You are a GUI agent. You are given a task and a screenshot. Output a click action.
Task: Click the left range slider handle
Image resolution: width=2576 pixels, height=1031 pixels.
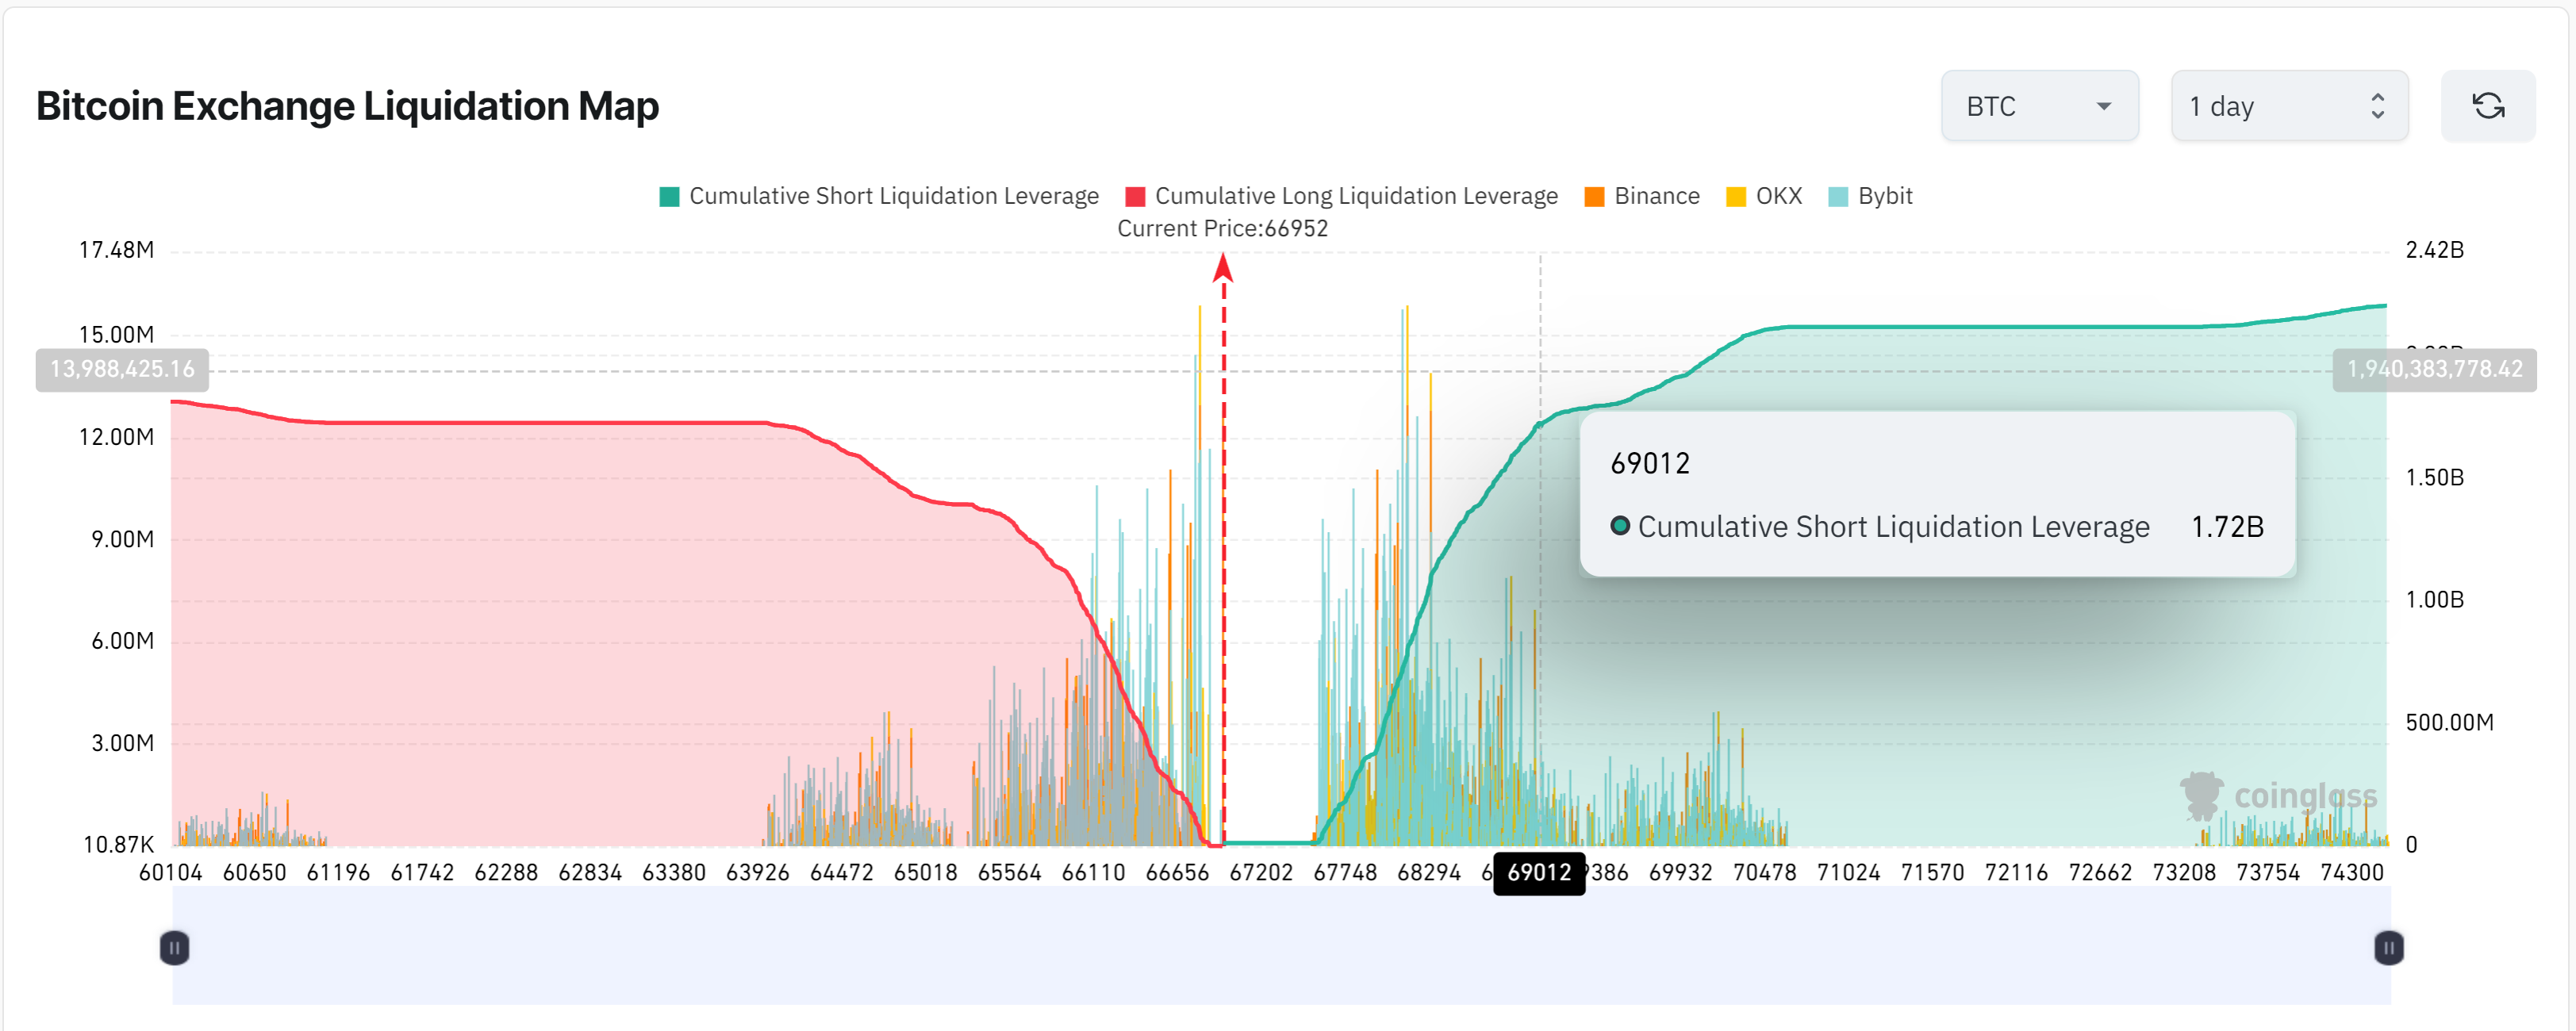click(x=174, y=947)
